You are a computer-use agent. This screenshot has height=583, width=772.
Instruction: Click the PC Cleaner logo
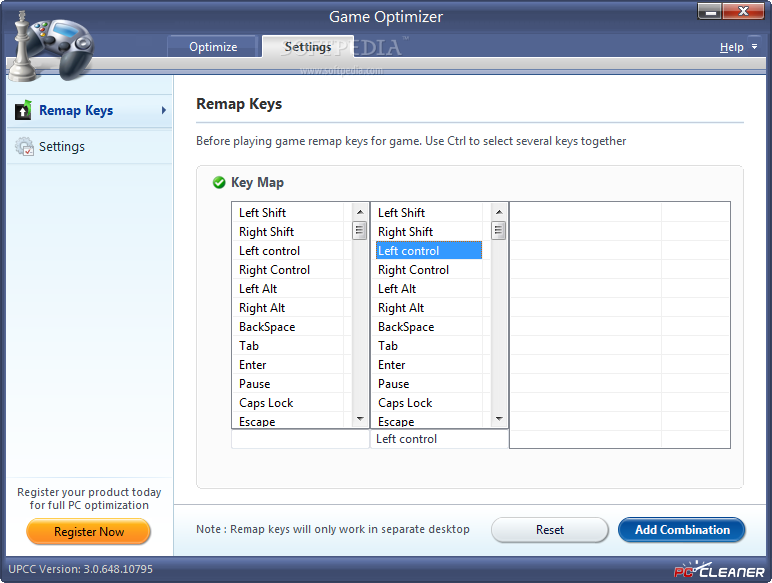coord(719,570)
